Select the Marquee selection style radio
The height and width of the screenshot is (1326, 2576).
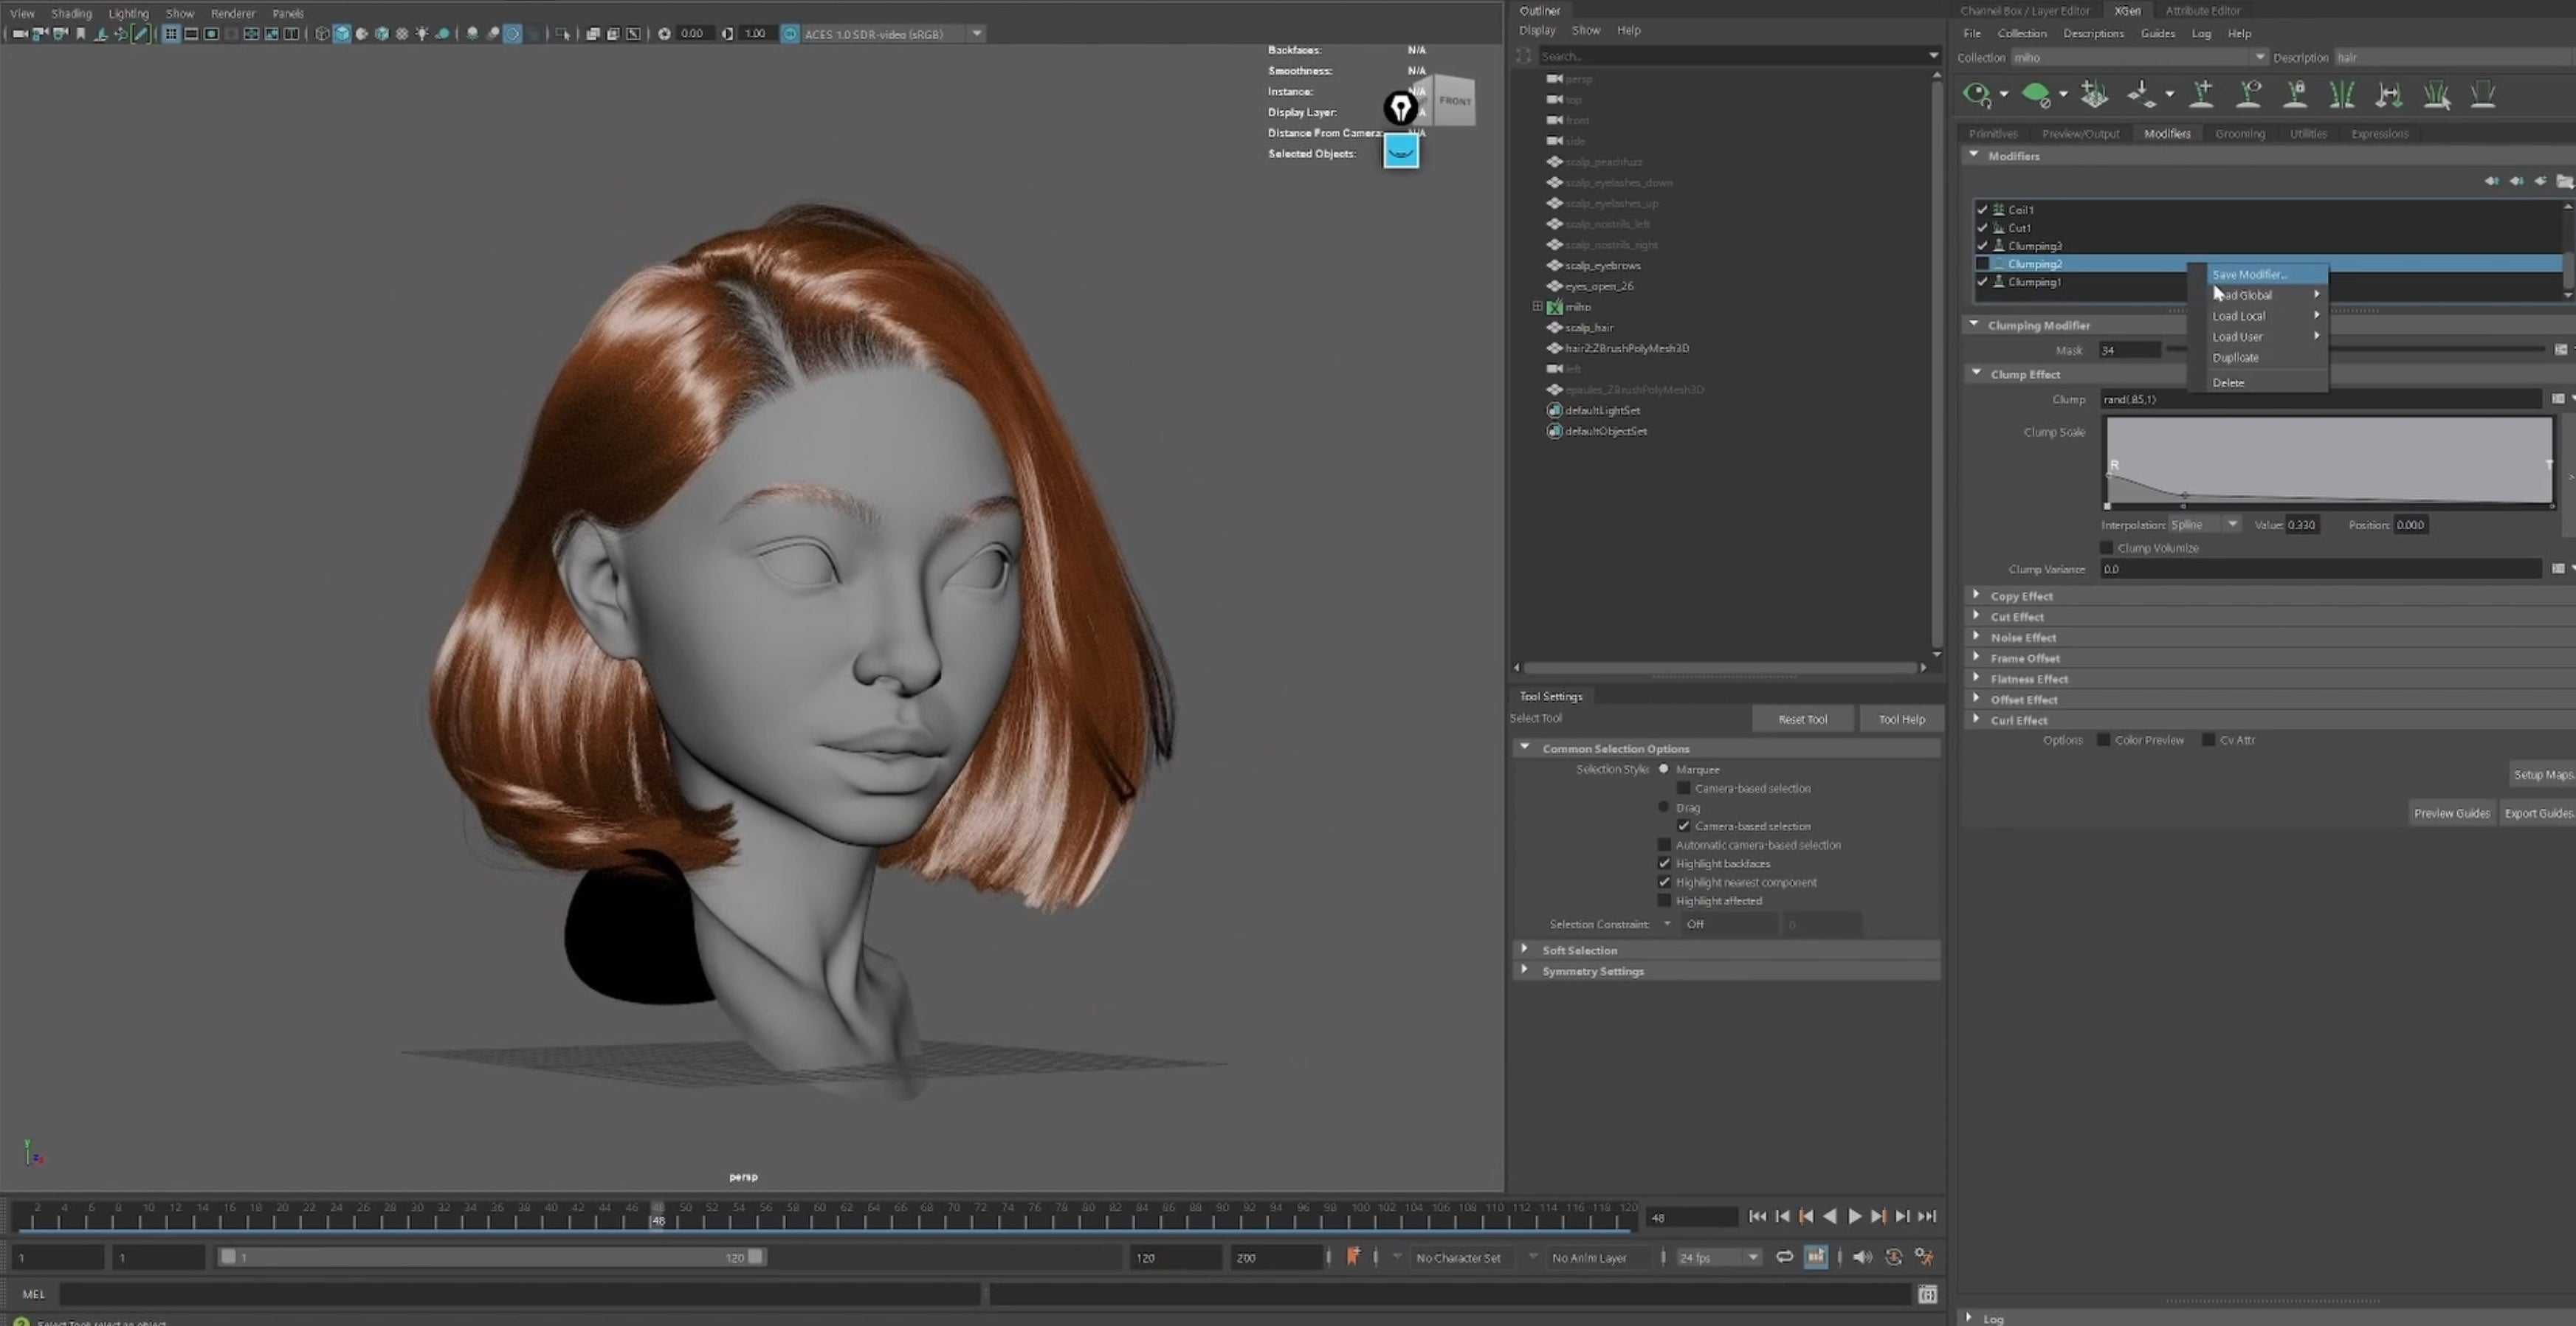(1664, 769)
